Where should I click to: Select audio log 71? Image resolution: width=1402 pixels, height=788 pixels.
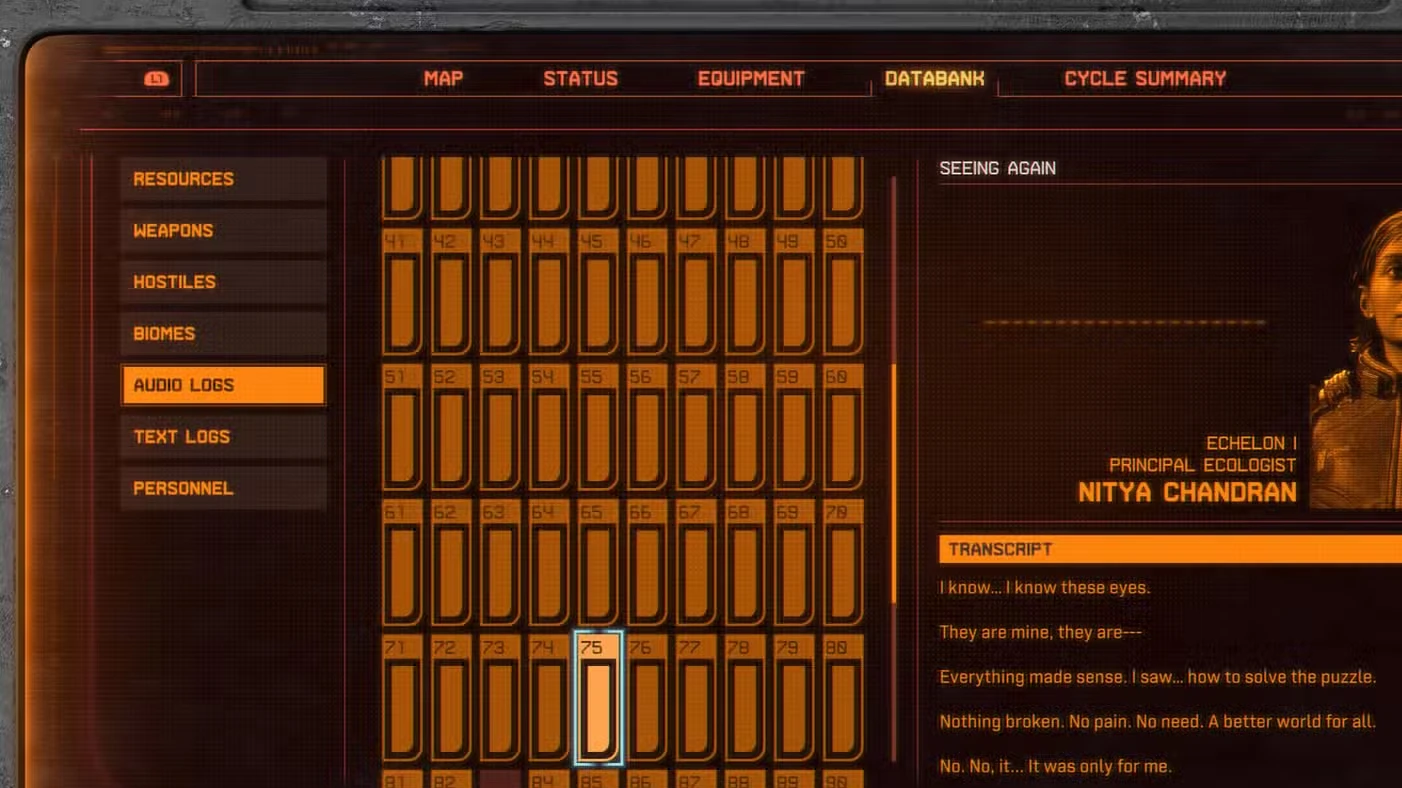(x=402, y=698)
